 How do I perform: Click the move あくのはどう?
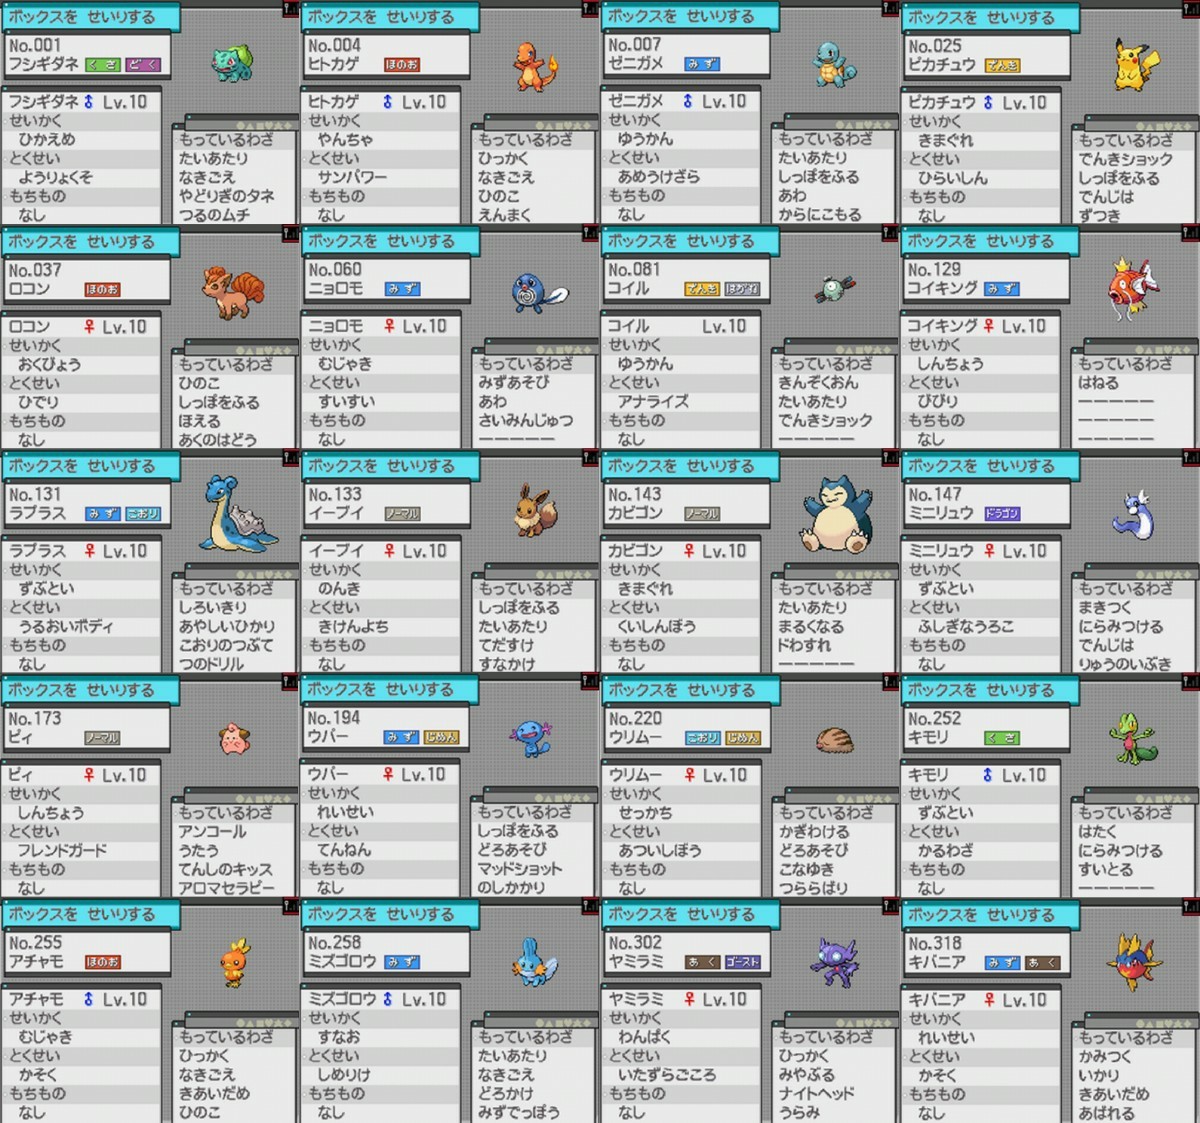pos(218,439)
